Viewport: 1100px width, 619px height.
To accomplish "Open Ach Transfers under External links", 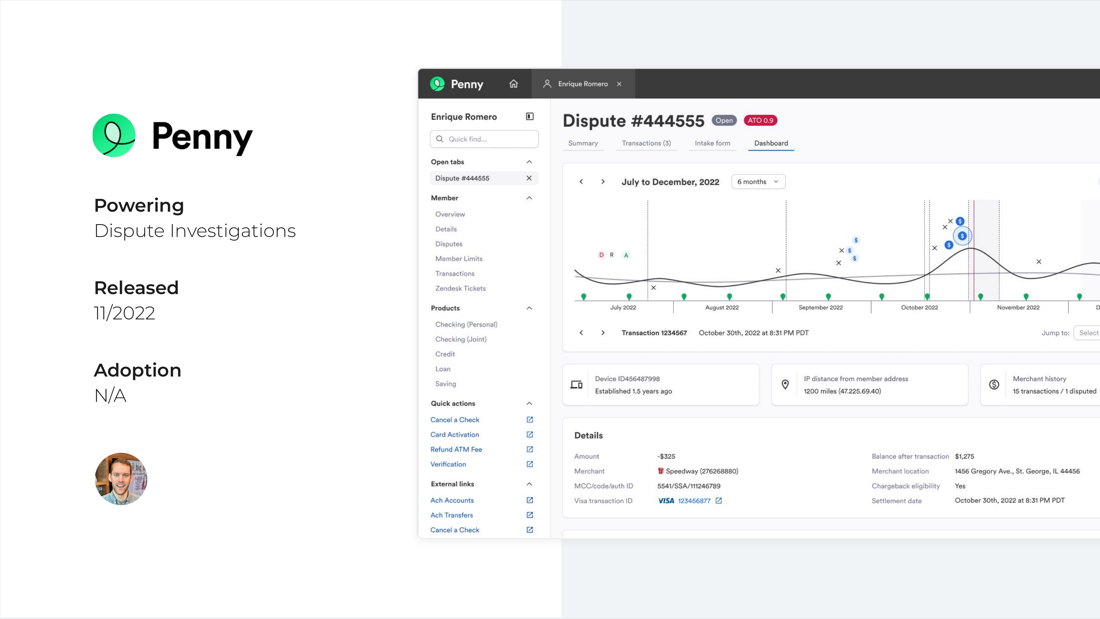I will [454, 514].
